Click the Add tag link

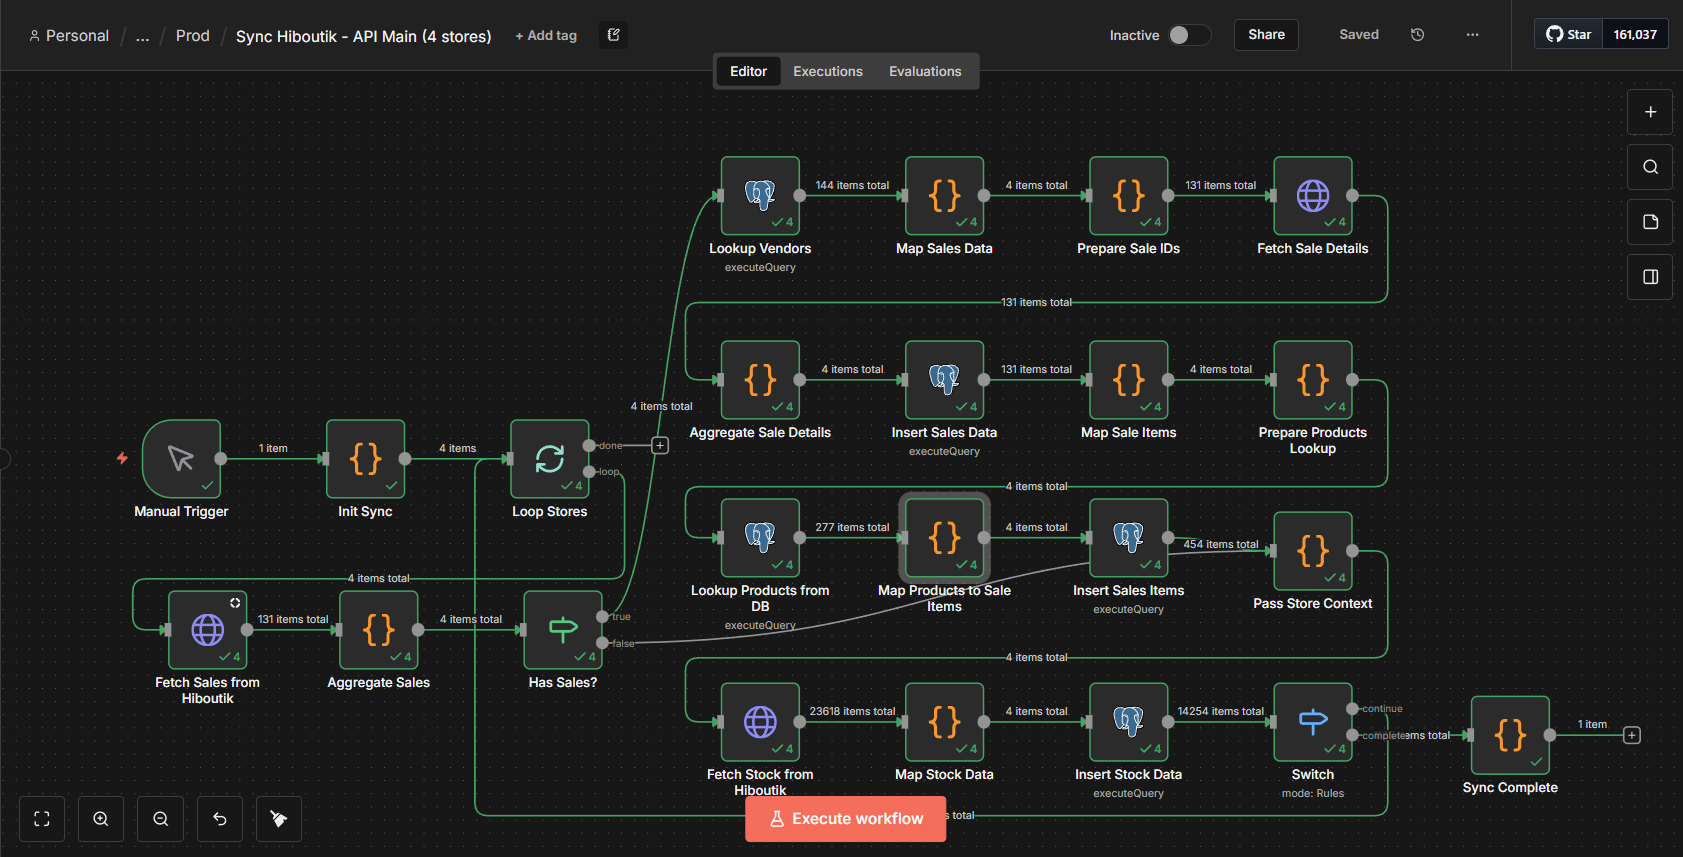pyautogui.click(x=546, y=36)
